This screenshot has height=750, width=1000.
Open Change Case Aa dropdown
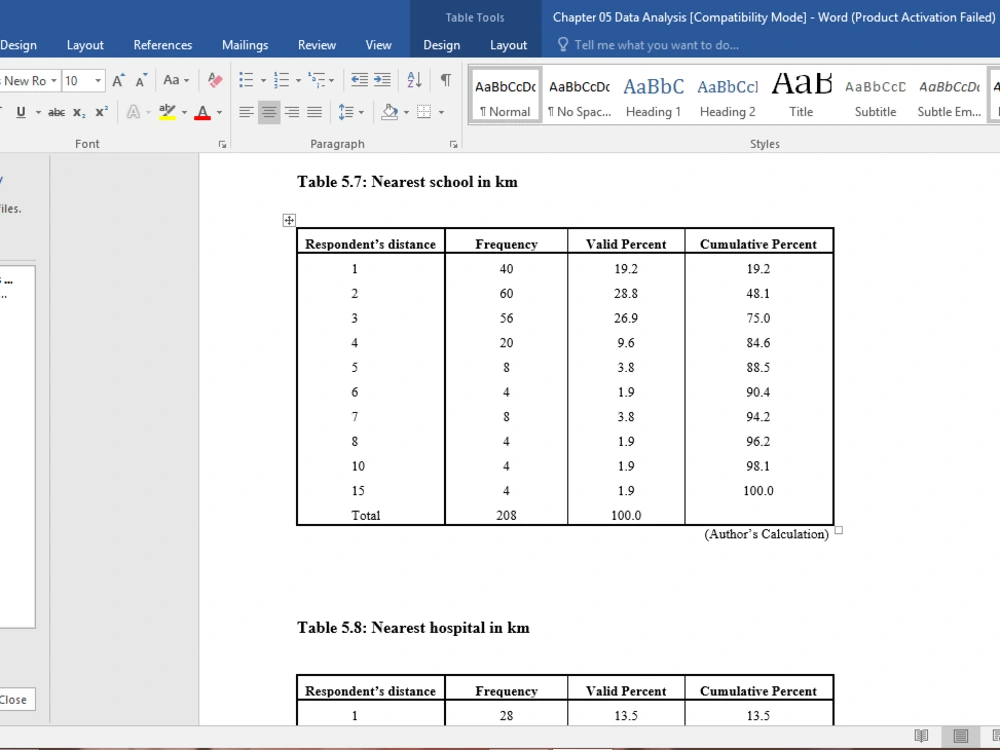[x=176, y=80]
